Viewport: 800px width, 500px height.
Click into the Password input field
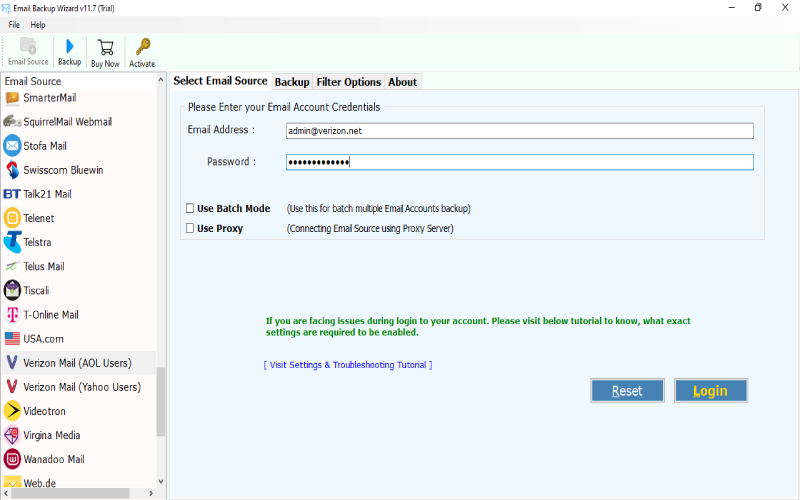(x=519, y=162)
